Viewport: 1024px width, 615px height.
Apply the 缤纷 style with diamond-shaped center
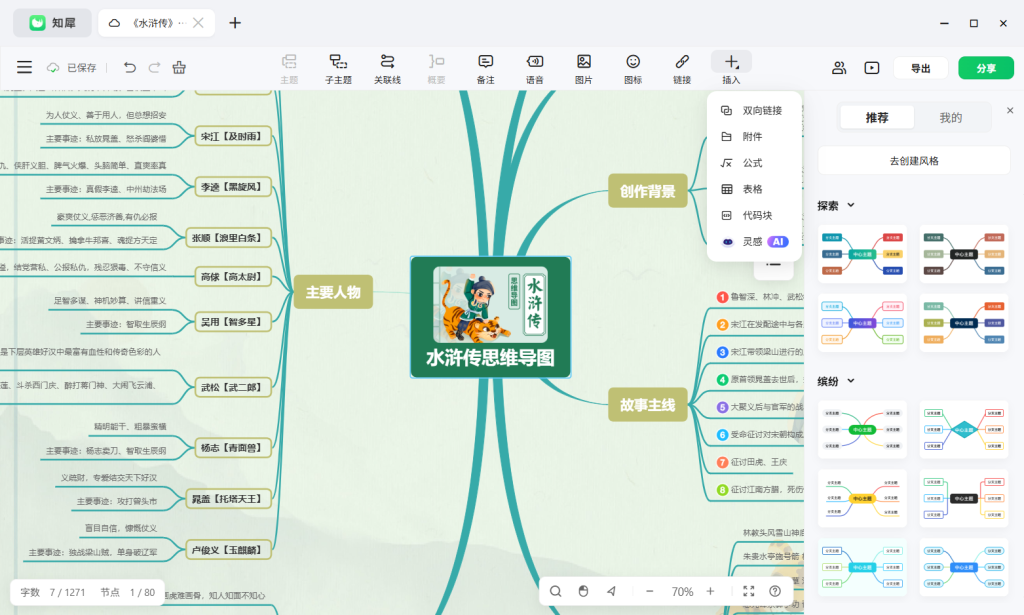tap(964, 430)
